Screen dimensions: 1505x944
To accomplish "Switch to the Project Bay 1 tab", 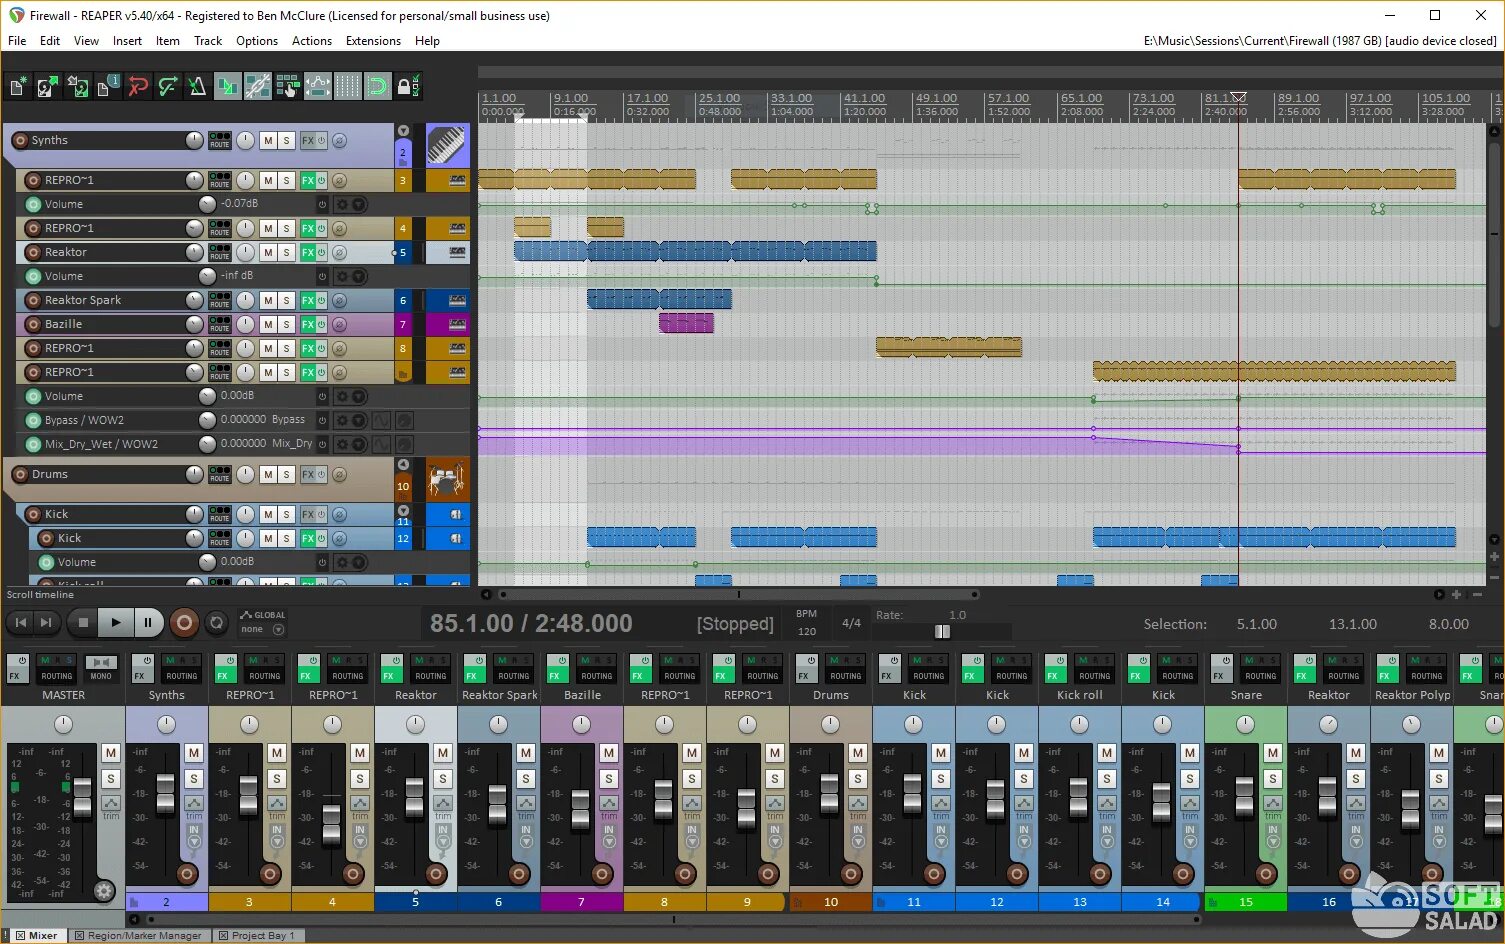I will point(258,936).
